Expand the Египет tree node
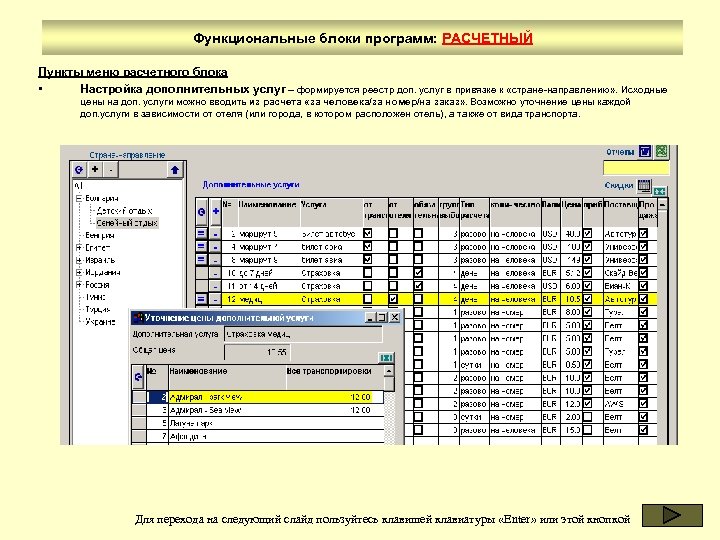 click(x=79, y=248)
